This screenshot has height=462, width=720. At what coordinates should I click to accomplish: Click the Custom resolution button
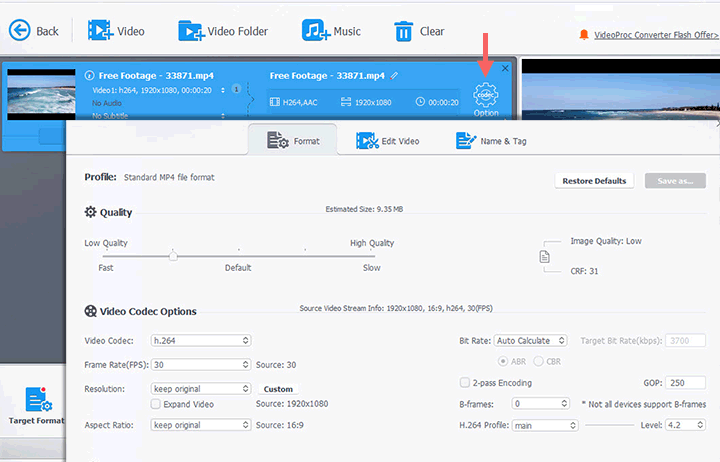pos(278,389)
